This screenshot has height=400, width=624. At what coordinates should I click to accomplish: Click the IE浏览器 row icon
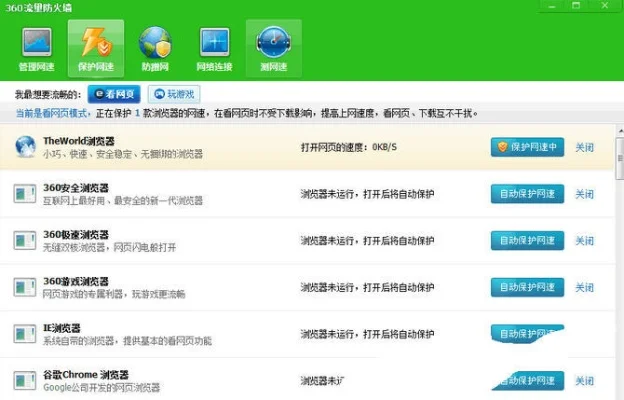coord(25,334)
